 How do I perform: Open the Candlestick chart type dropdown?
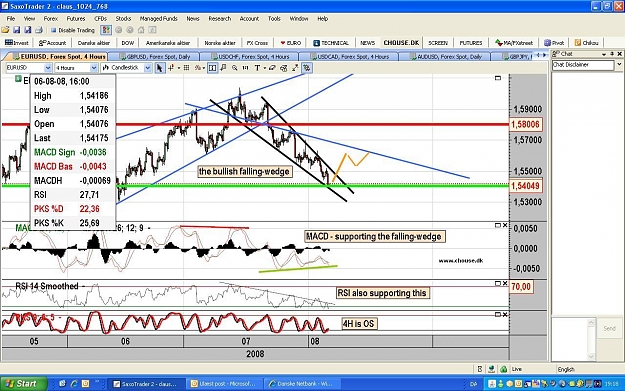(x=147, y=68)
